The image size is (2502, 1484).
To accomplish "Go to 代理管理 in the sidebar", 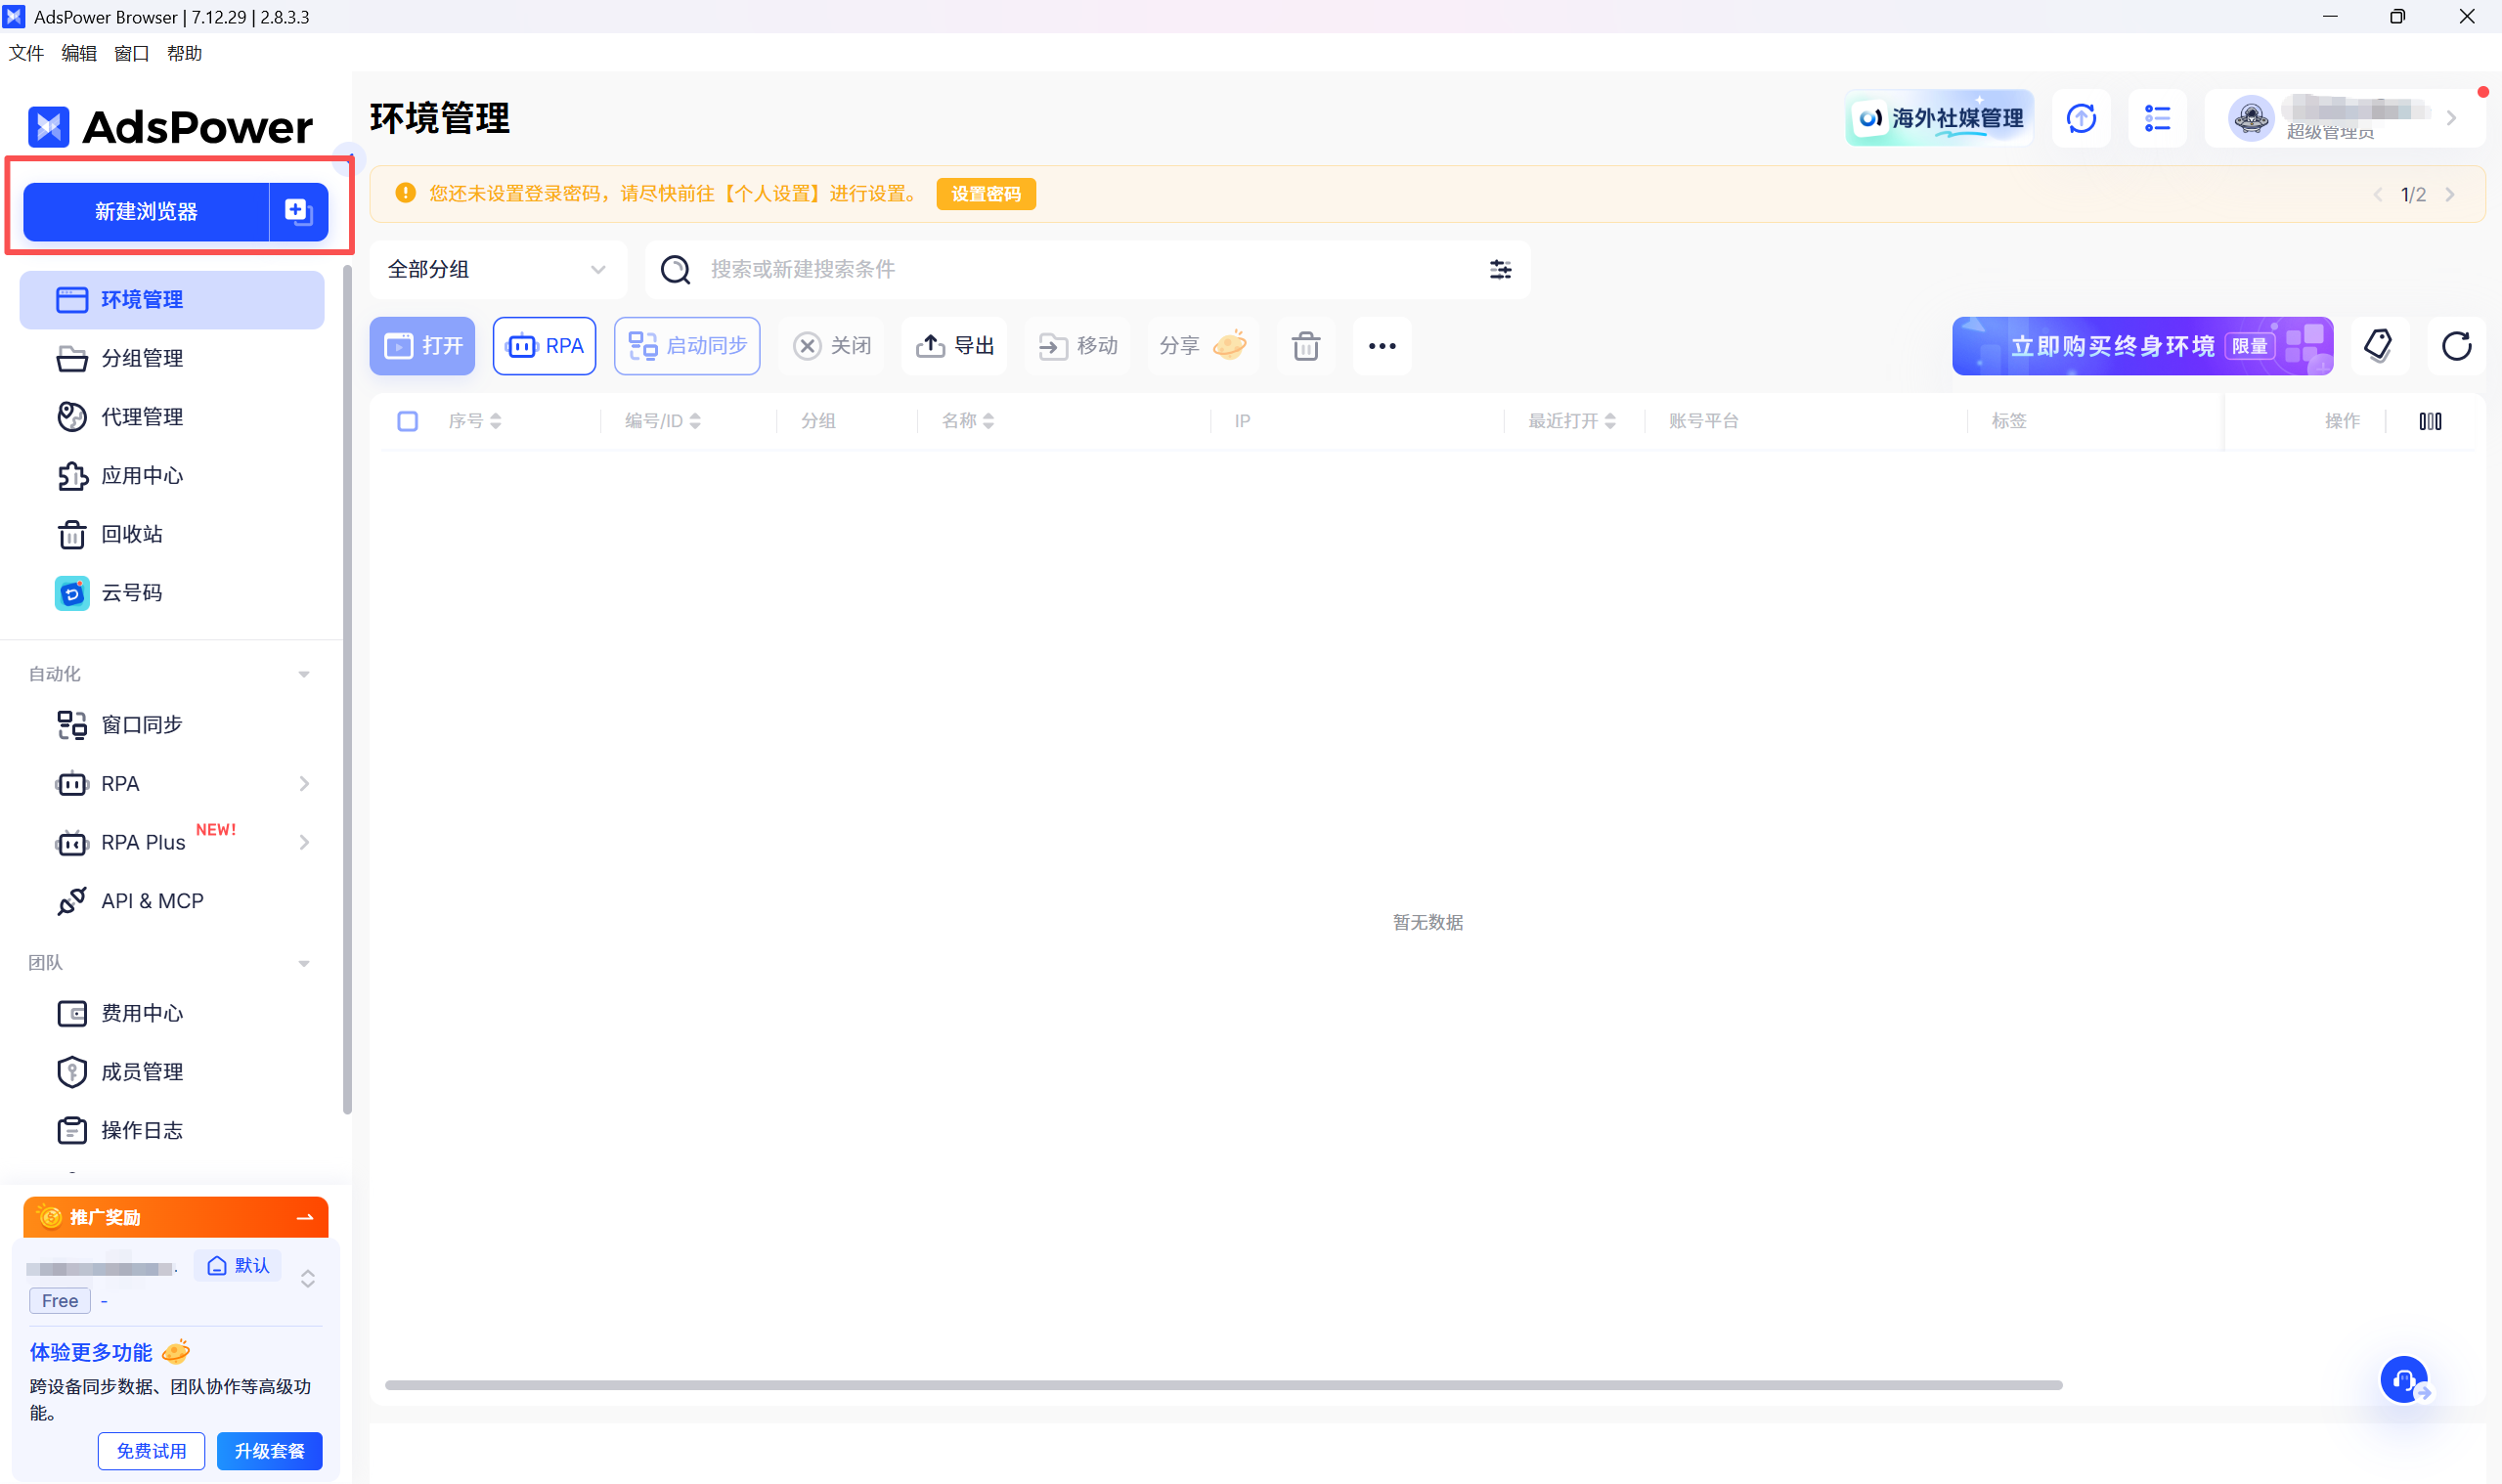I will [x=141, y=417].
